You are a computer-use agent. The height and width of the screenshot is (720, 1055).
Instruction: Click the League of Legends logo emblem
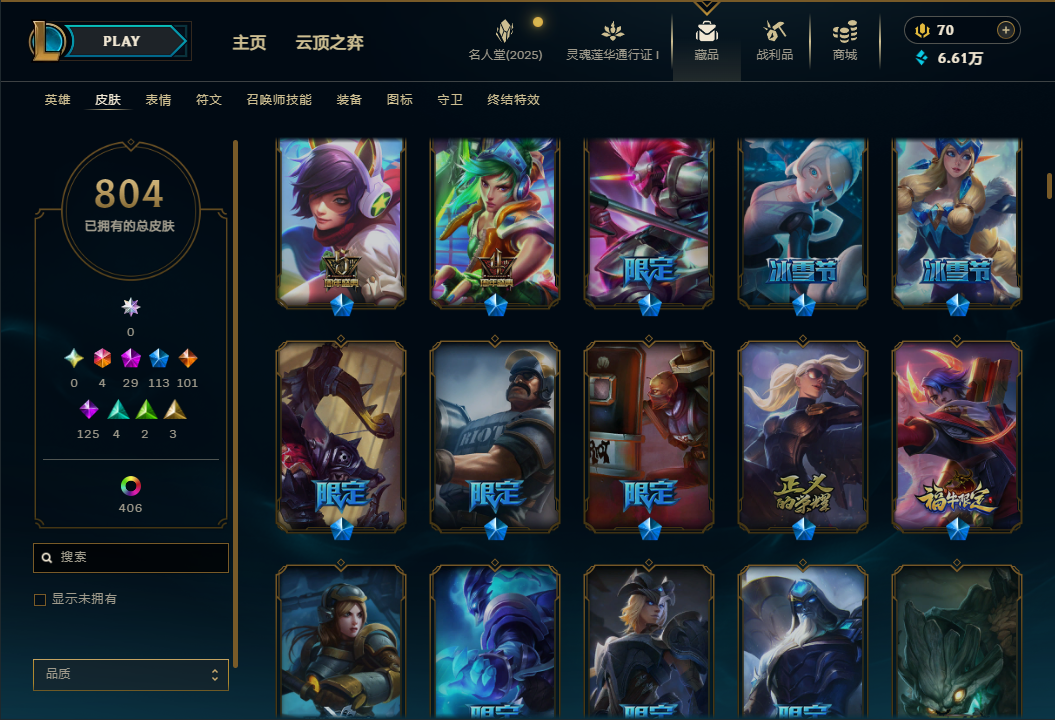(x=46, y=40)
